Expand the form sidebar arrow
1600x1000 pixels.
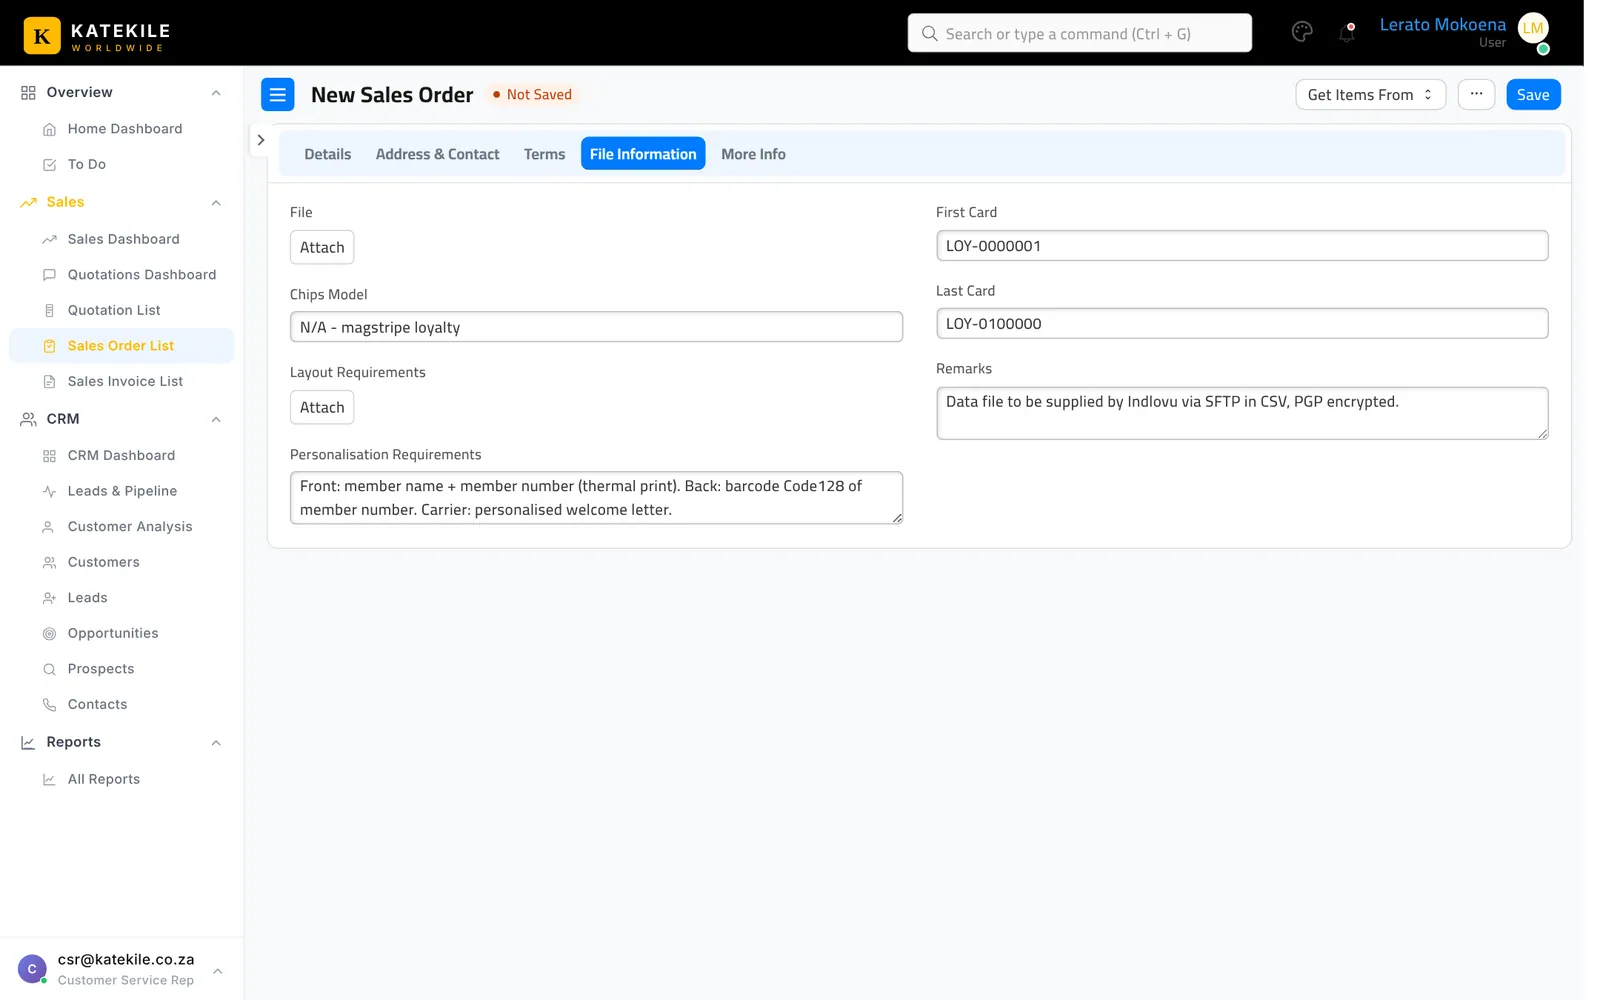click(260, 140)
